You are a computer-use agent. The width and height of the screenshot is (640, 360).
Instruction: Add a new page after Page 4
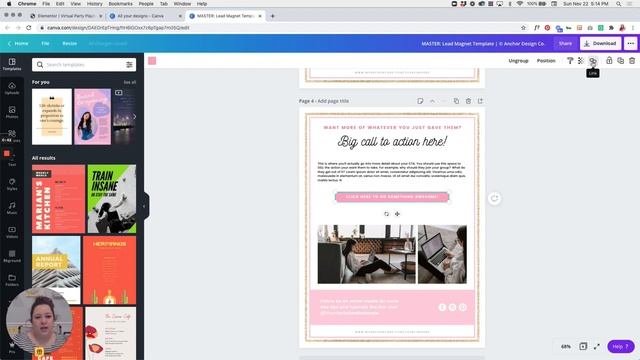(480, 101)
